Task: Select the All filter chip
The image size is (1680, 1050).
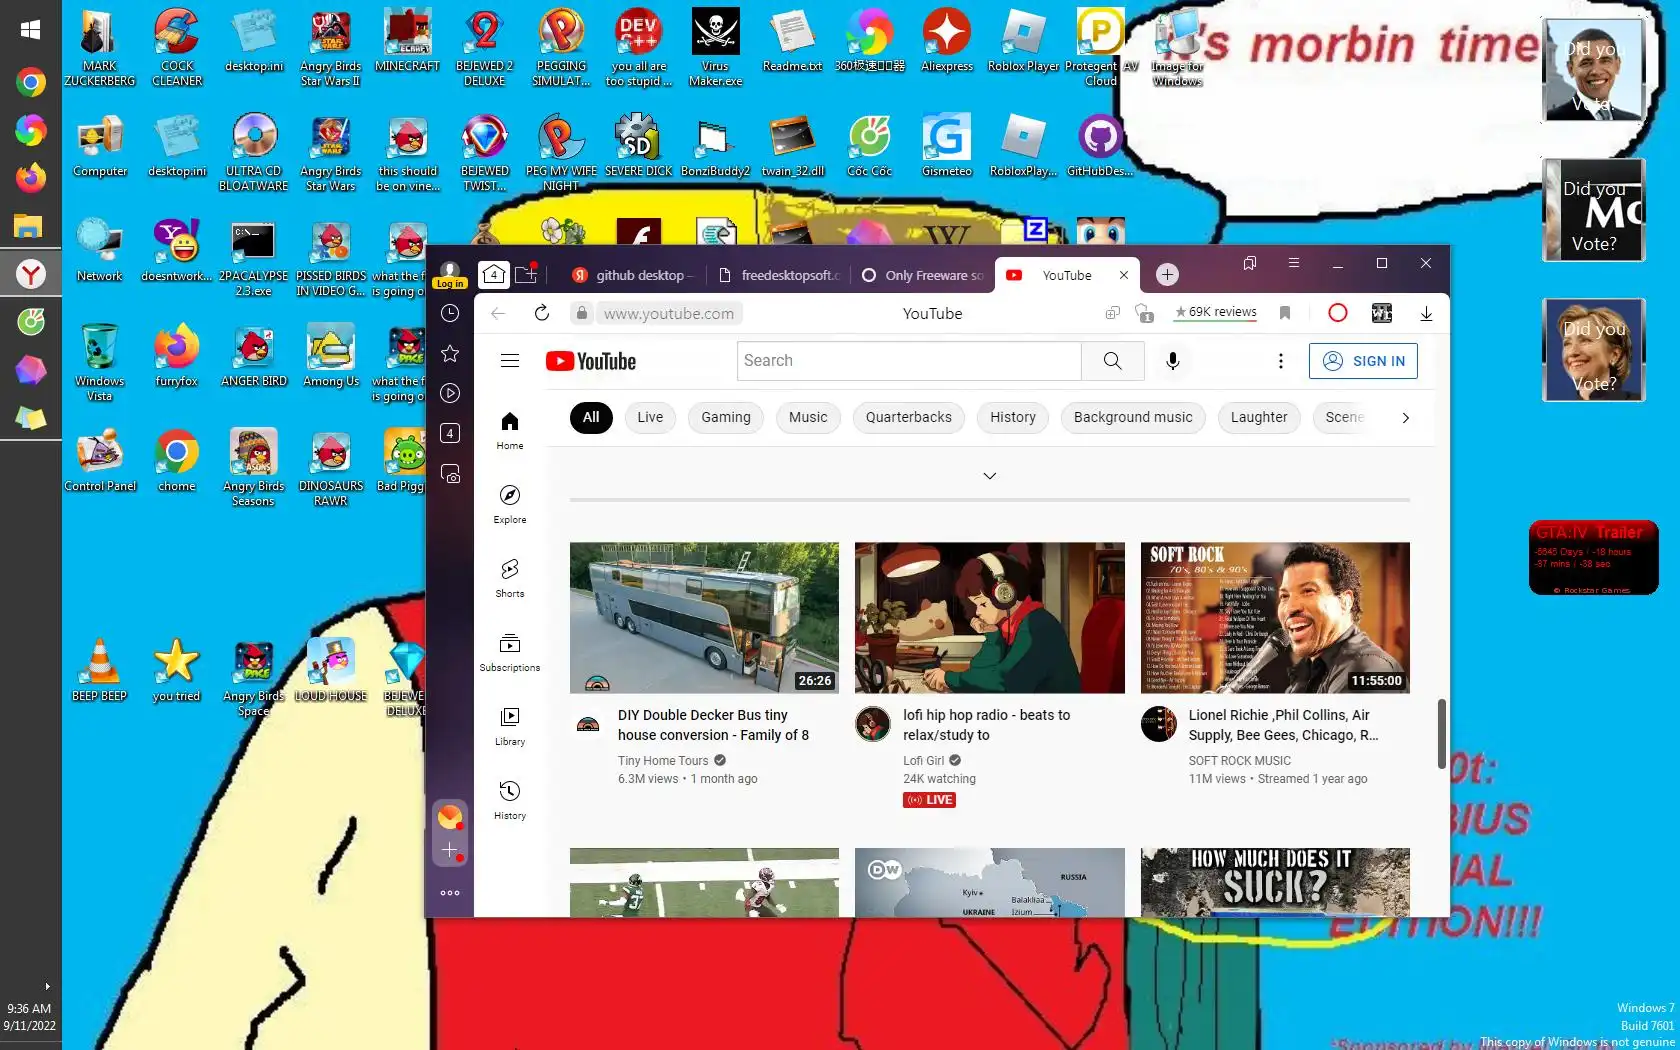Action: coord(591,417)
